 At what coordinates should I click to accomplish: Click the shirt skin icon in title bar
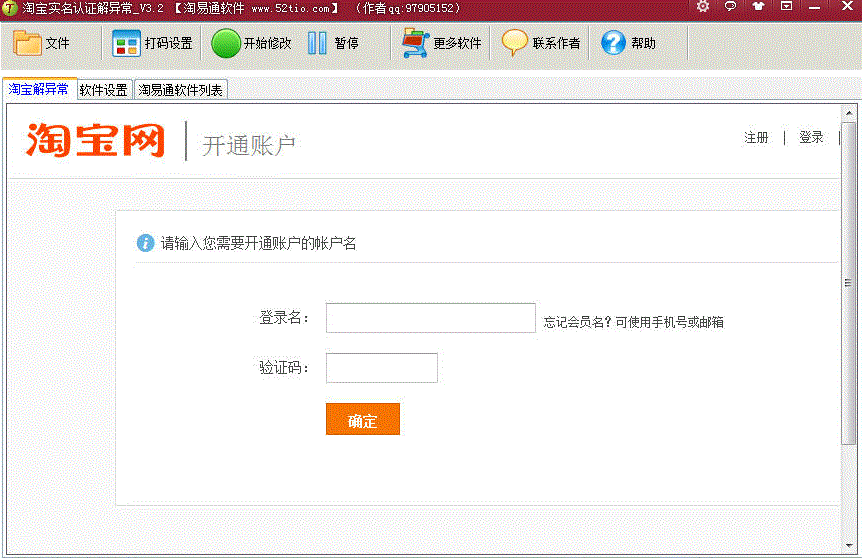[x=759, y=7]
